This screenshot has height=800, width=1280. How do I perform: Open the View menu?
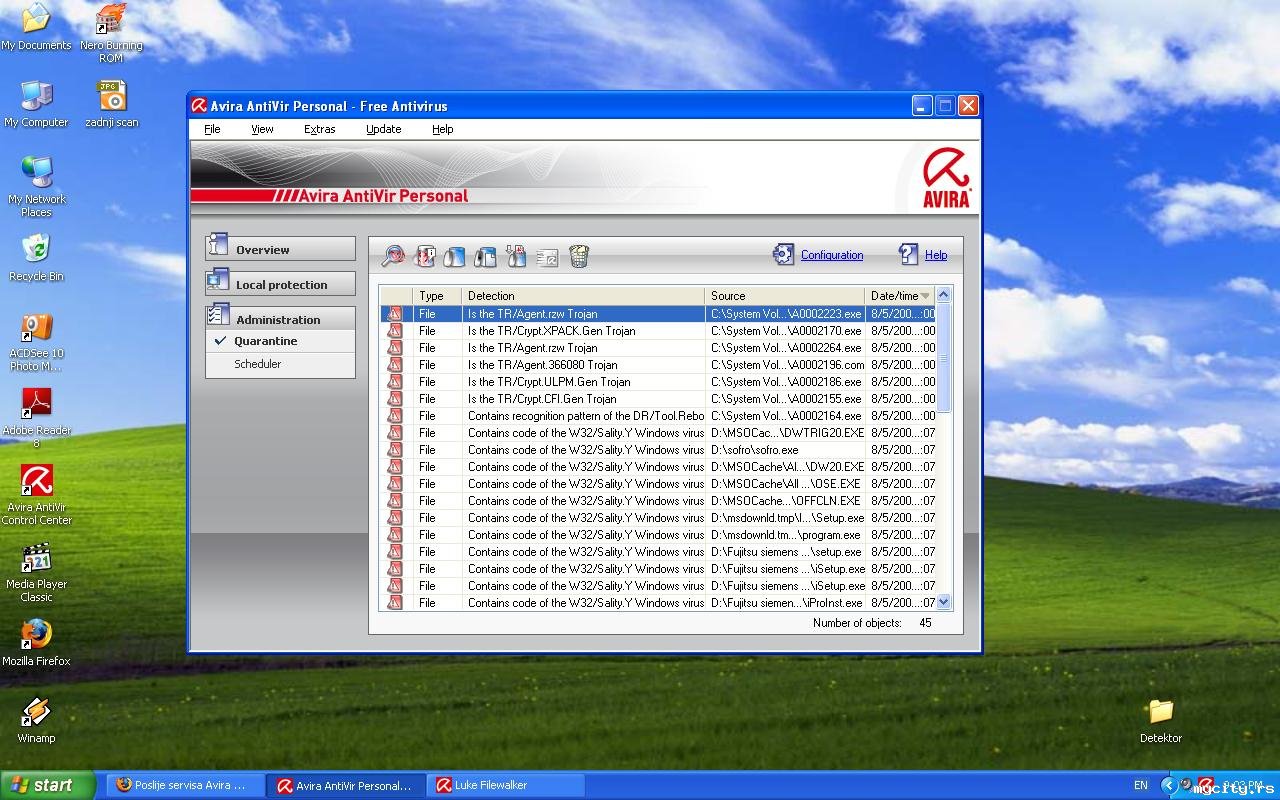point(262,129)
